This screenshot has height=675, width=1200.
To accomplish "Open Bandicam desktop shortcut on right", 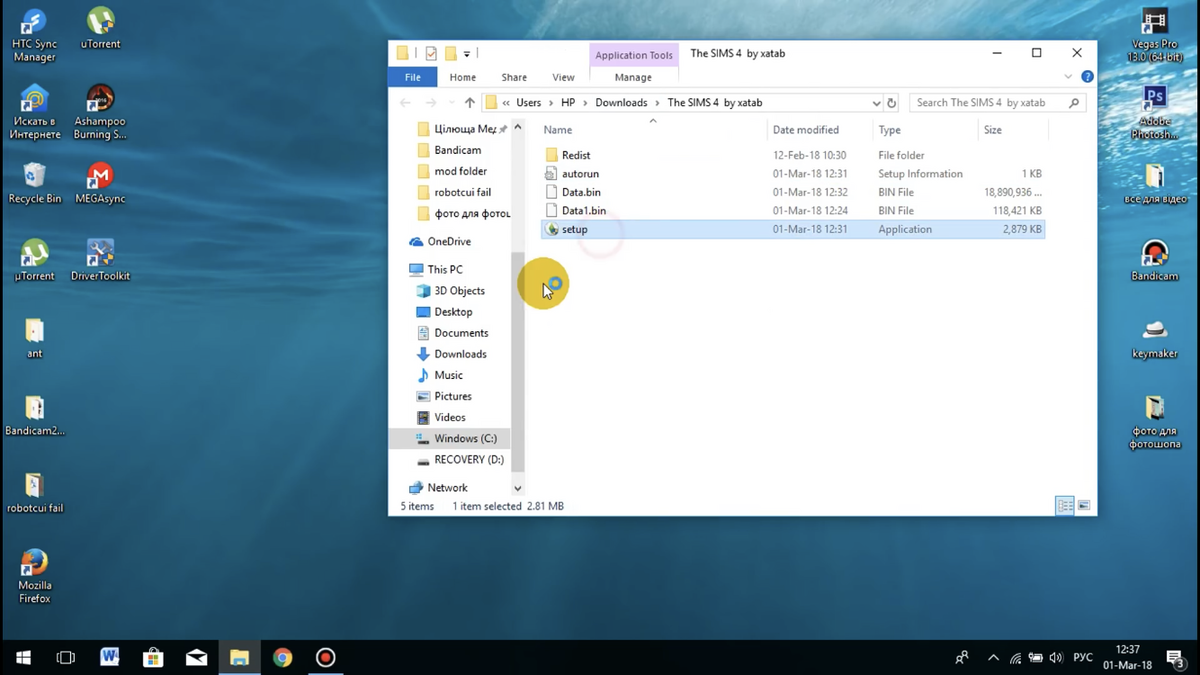I will 1155,261.
